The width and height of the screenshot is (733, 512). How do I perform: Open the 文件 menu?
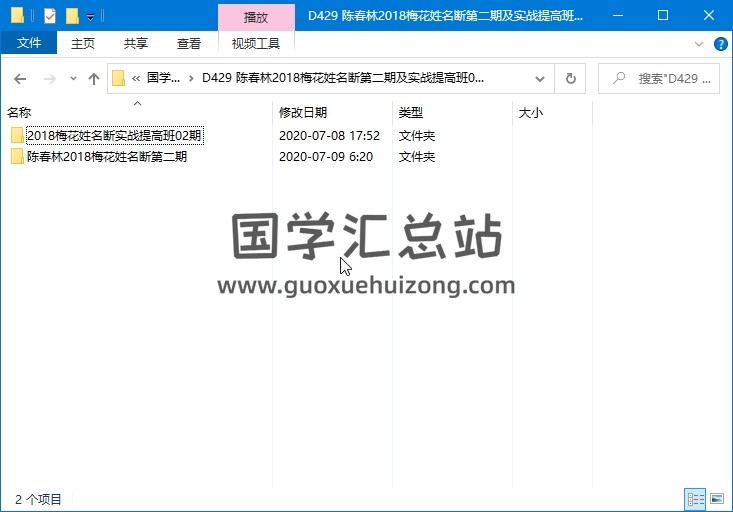[x=29, y=43]
